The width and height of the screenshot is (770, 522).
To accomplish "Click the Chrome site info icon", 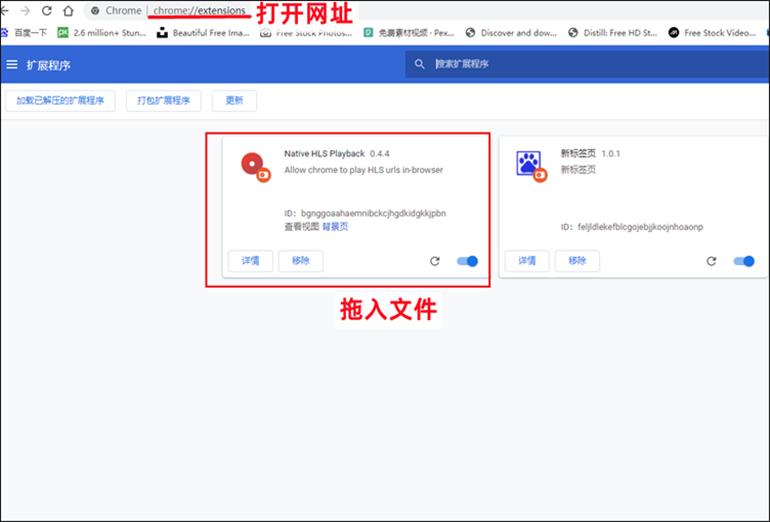I will tap(95, 11).
